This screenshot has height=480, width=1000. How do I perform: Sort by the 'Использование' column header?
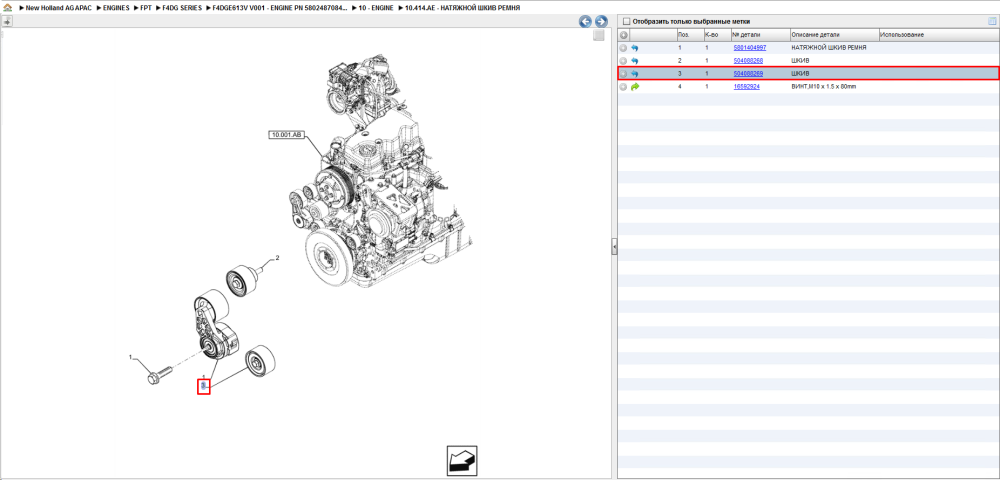pos(938,34)
